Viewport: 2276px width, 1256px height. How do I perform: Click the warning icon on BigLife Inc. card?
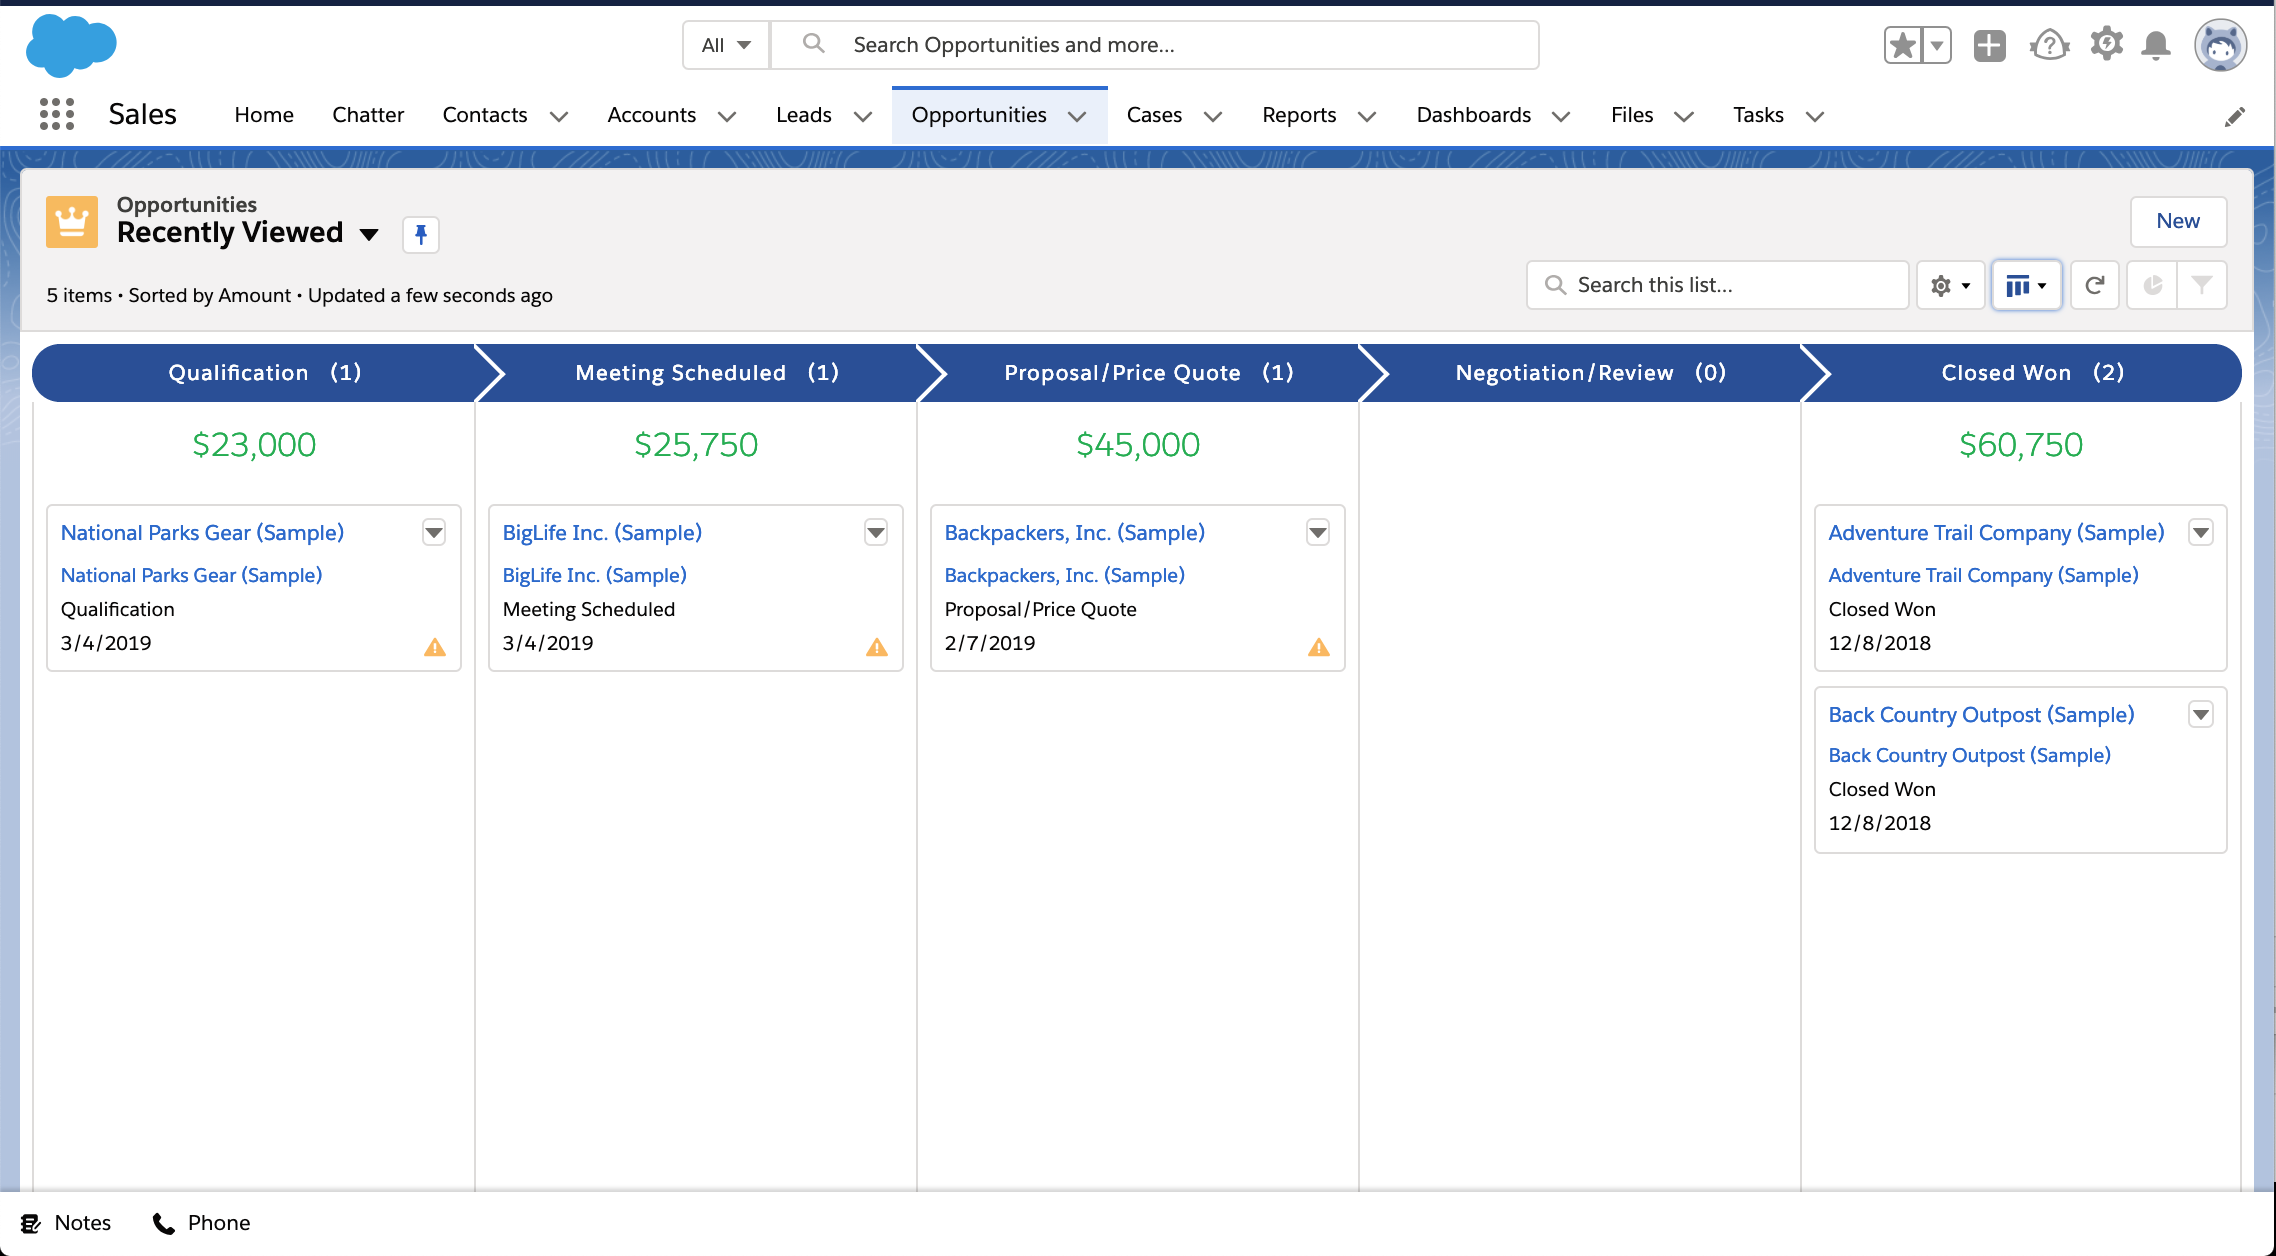tap(877, 647)
